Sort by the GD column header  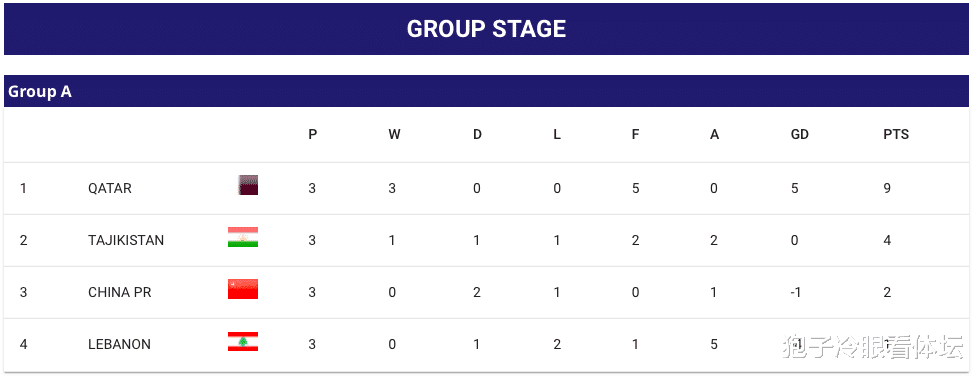point(799,134)
